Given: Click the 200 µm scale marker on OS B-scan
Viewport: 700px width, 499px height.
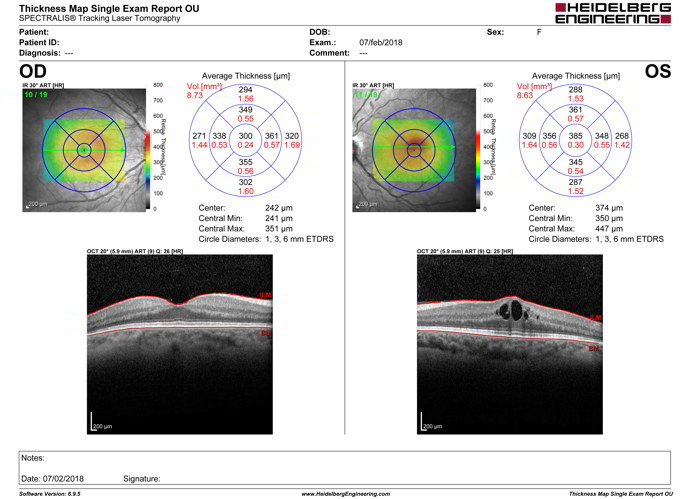Looking at the screenshot, I should point(430,426).
